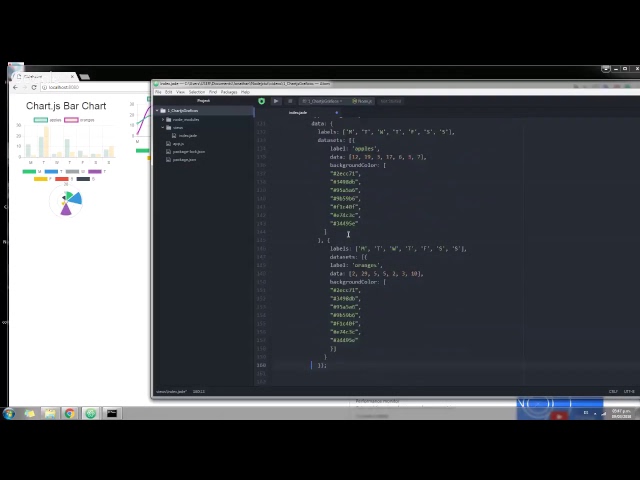The width and height of the screenshot is (640, 480).
Task: Click the green shield icon in Atom toolbar
Action: (262, 101)
